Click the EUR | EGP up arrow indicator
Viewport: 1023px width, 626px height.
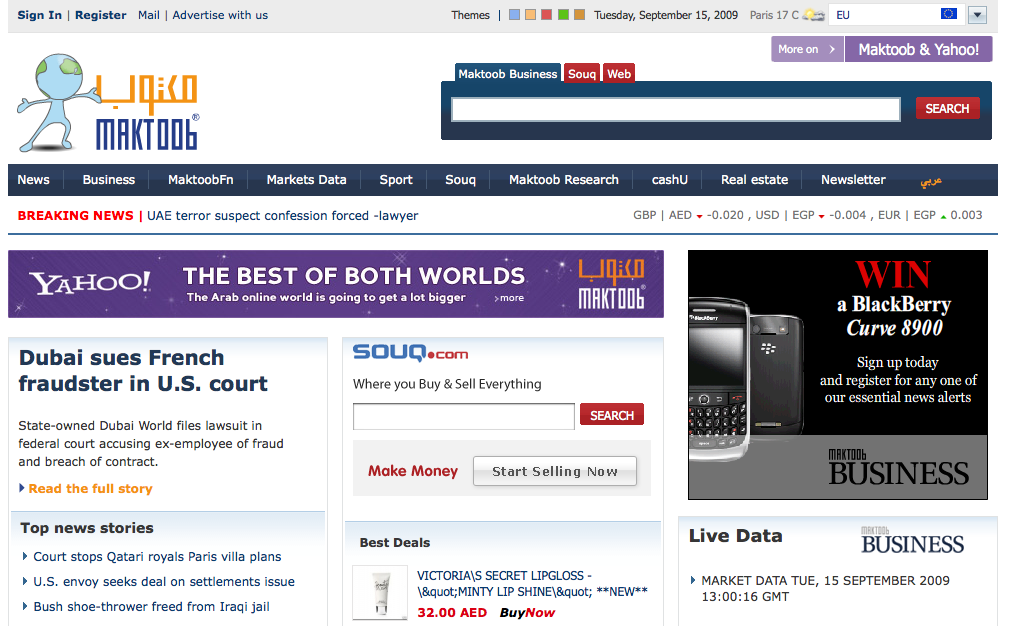[x=943, y=217]
